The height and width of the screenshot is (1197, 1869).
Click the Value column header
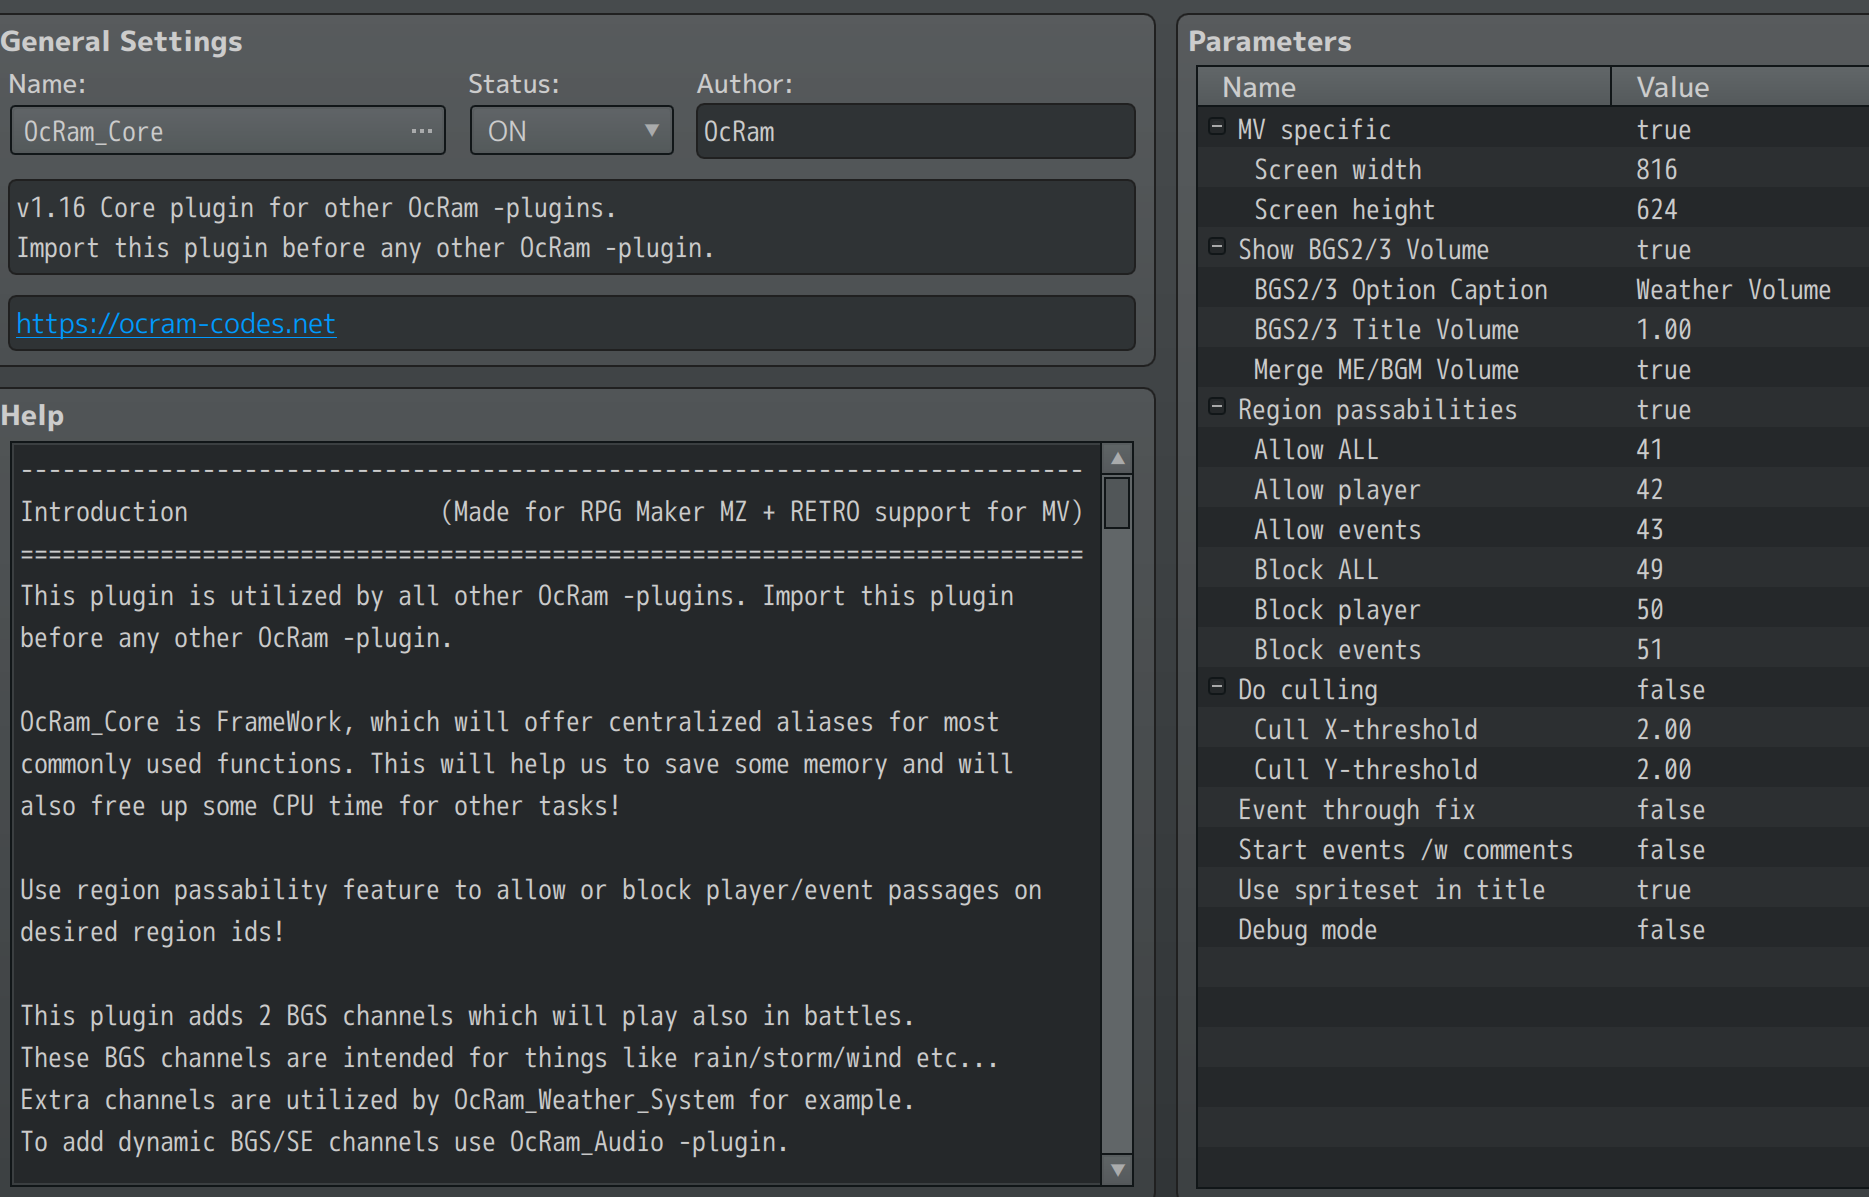click(x=1740, y=87)
